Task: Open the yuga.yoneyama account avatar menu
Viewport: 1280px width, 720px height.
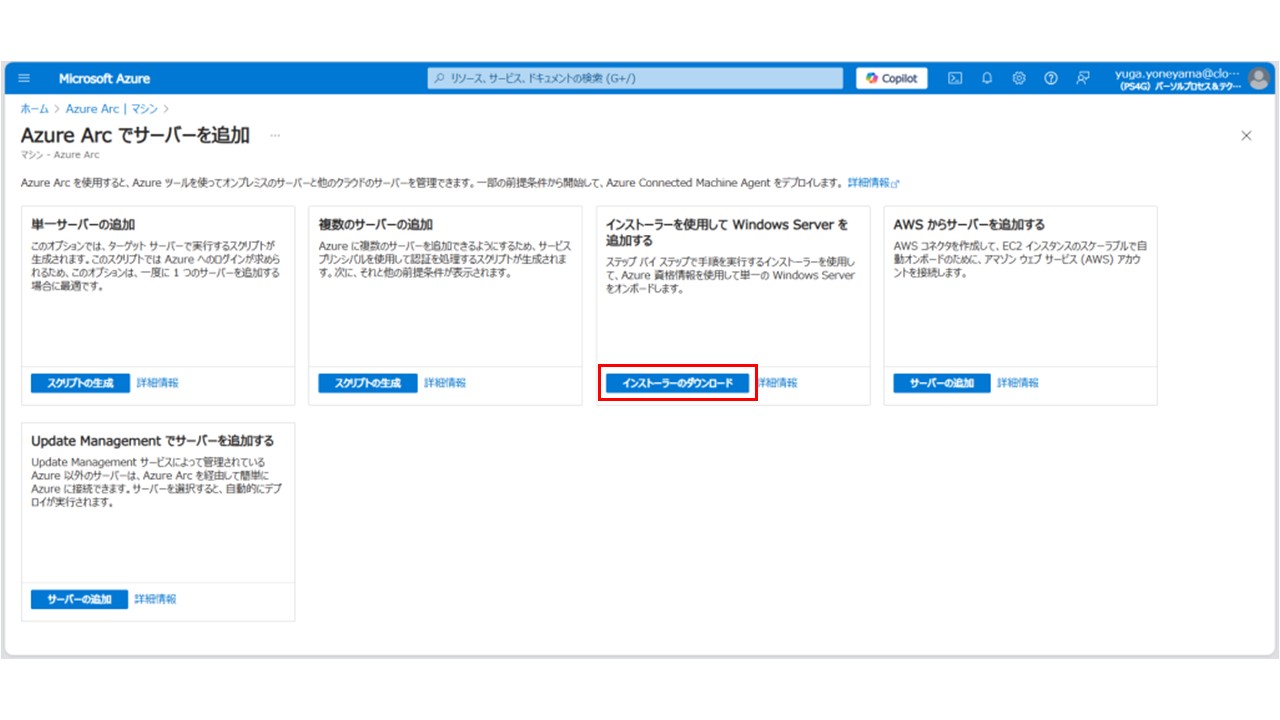Action: [1256, 78]
